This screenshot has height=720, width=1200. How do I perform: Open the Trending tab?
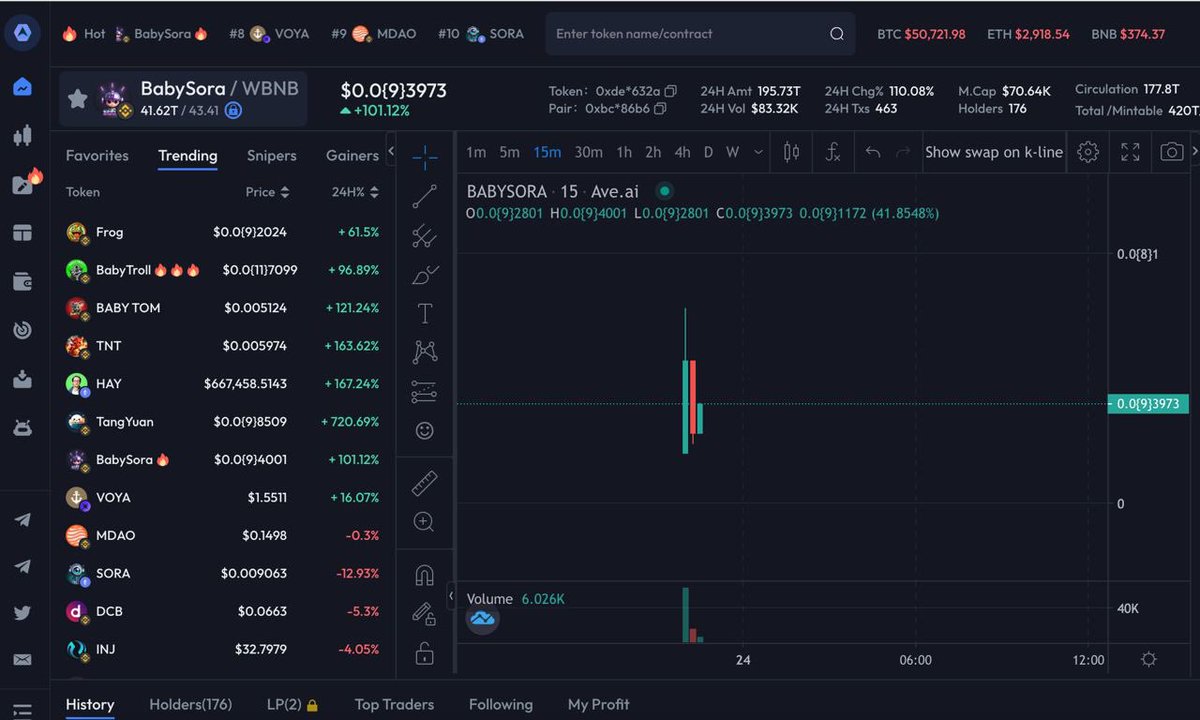click(x=188, y=156)
